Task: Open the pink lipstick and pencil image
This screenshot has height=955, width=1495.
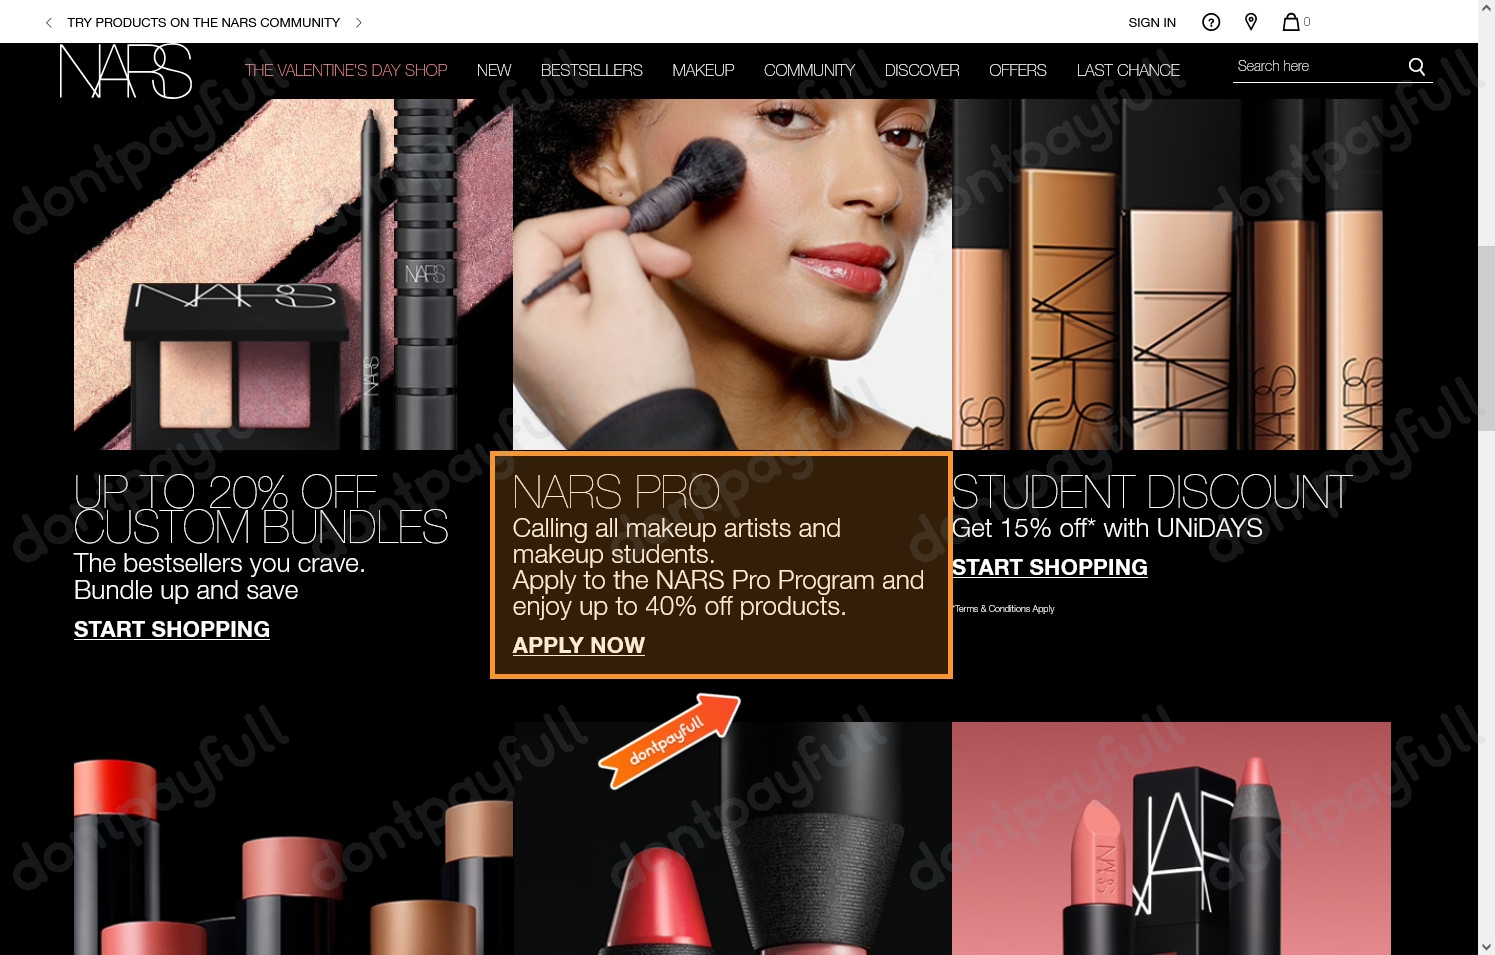Action: pos(1171,838)
